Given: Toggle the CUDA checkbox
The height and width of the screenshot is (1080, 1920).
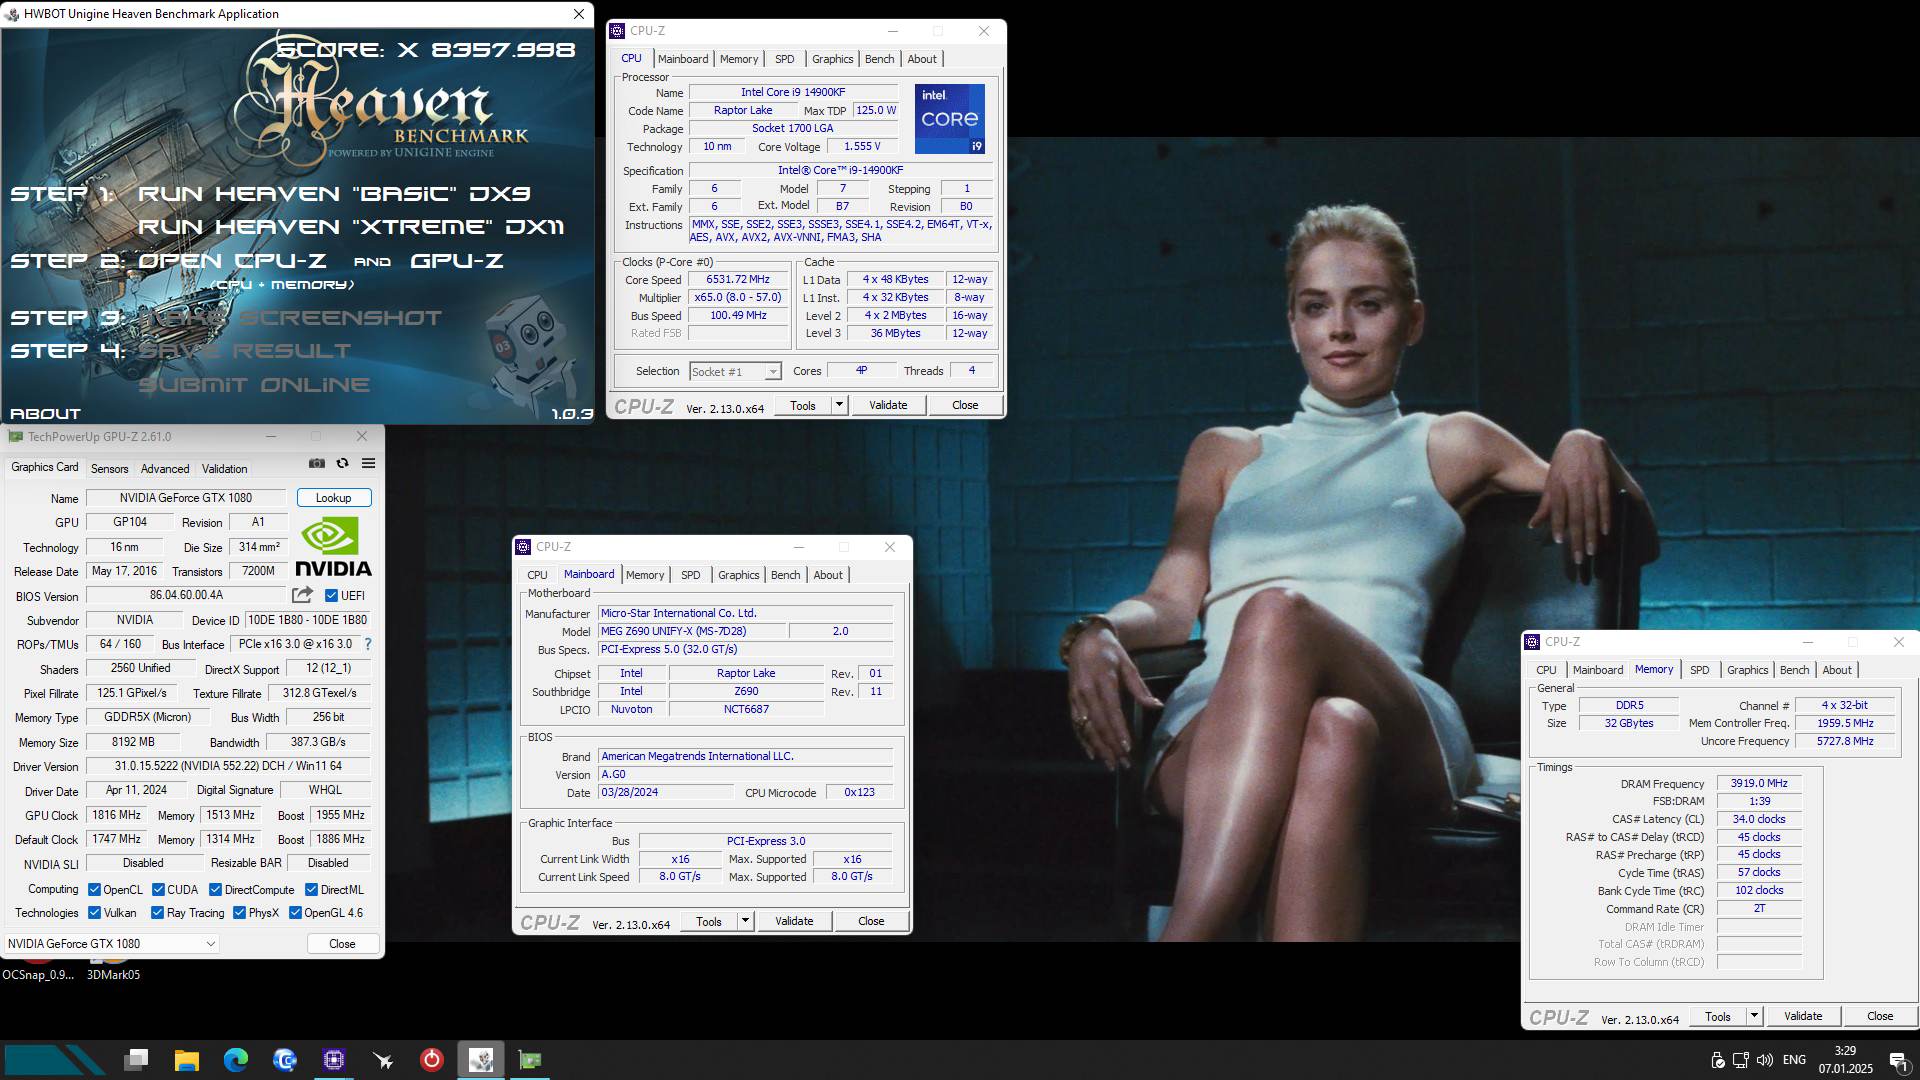Looking at the screenshot, I should coord(158,890).
